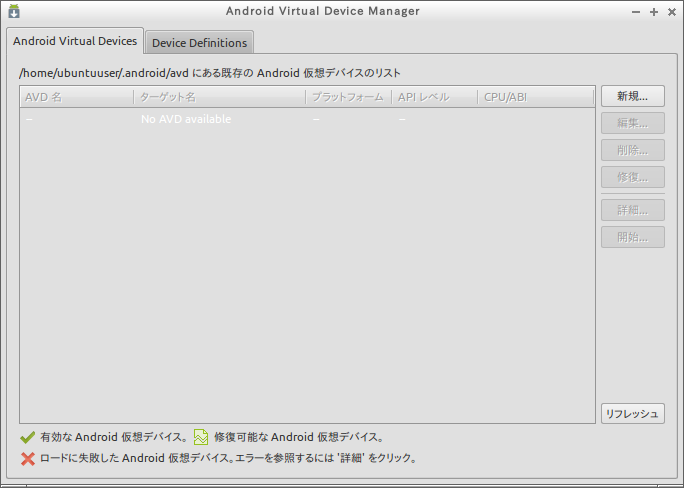Maximize the window with the plus button
The width and height of the screenshot is (684, 488).
[654, 12]
